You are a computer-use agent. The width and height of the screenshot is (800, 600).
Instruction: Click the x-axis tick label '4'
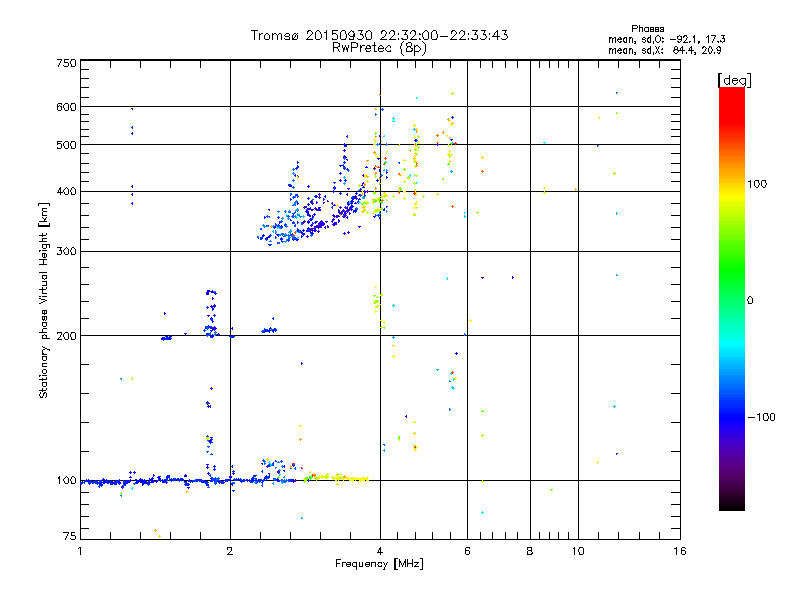point(380,551)
